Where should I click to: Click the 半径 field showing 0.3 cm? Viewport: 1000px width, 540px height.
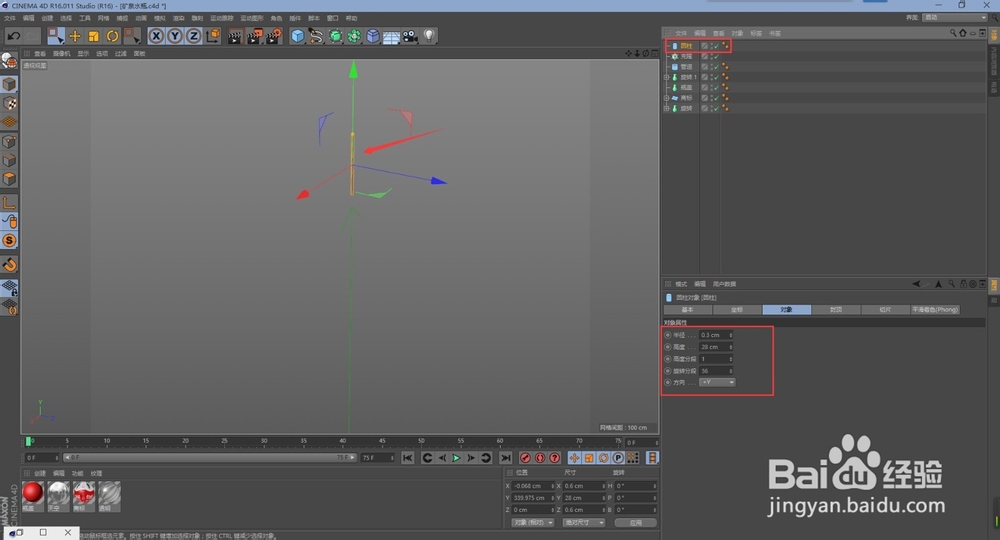(716, 335)
